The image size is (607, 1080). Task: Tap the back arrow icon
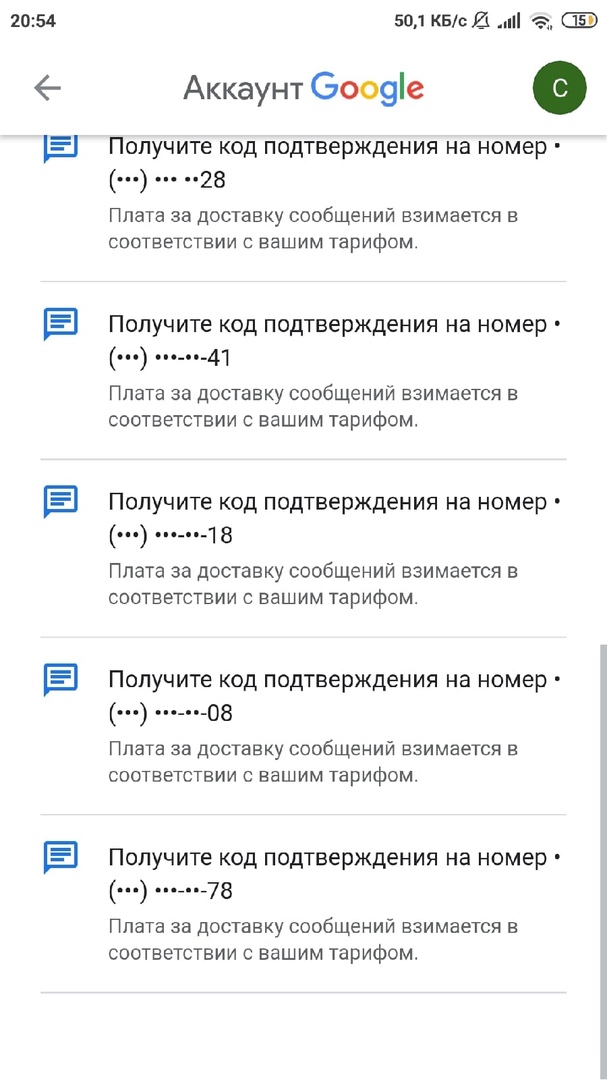[x=47, y=88]
